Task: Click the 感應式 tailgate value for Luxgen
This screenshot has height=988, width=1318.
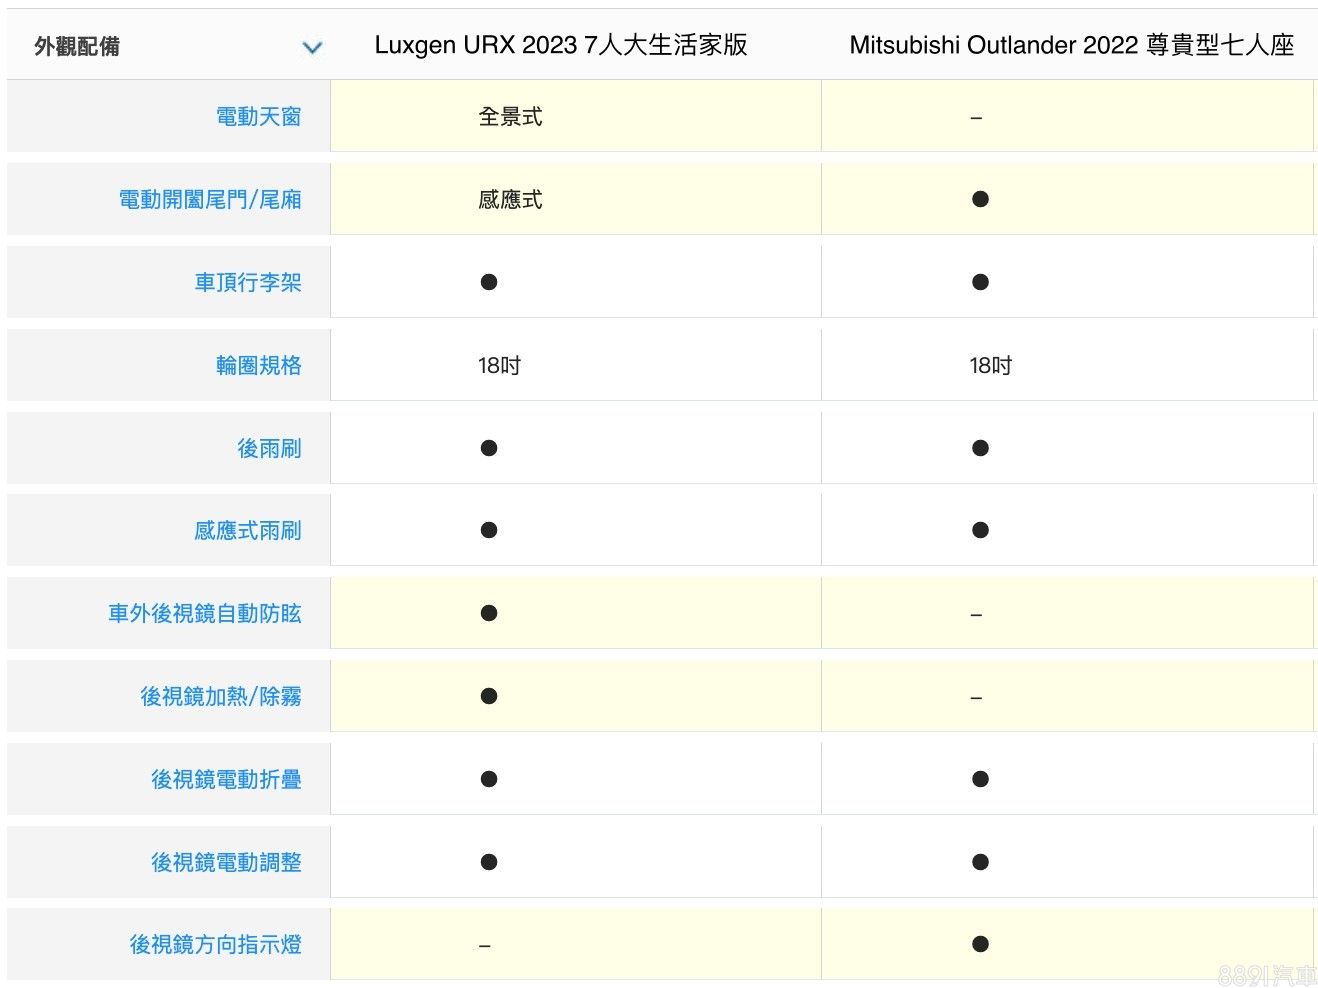Action: click(510, 200)
